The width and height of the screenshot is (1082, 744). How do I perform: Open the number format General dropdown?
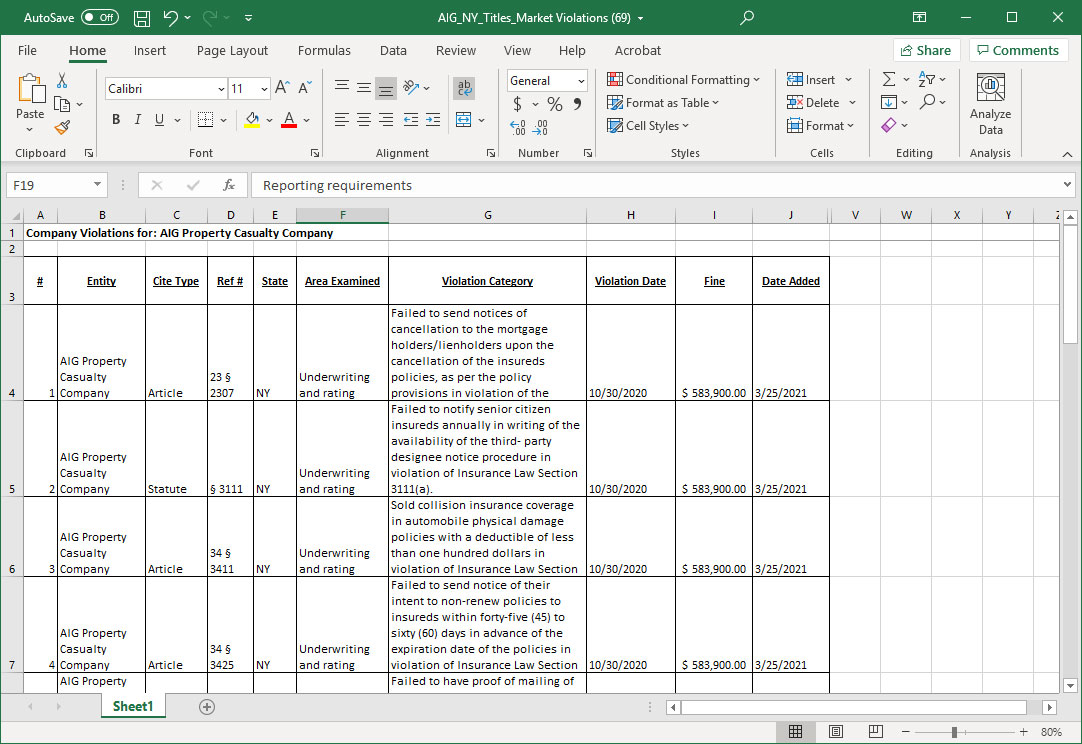581,81
